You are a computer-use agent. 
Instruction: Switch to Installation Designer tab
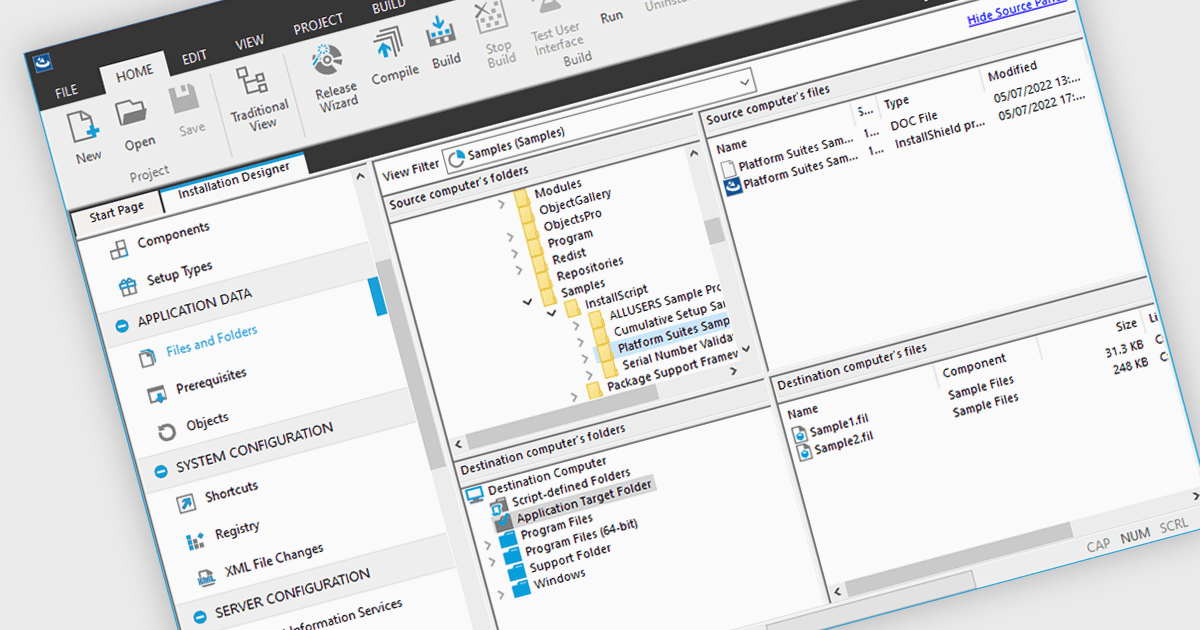(234, 179)
